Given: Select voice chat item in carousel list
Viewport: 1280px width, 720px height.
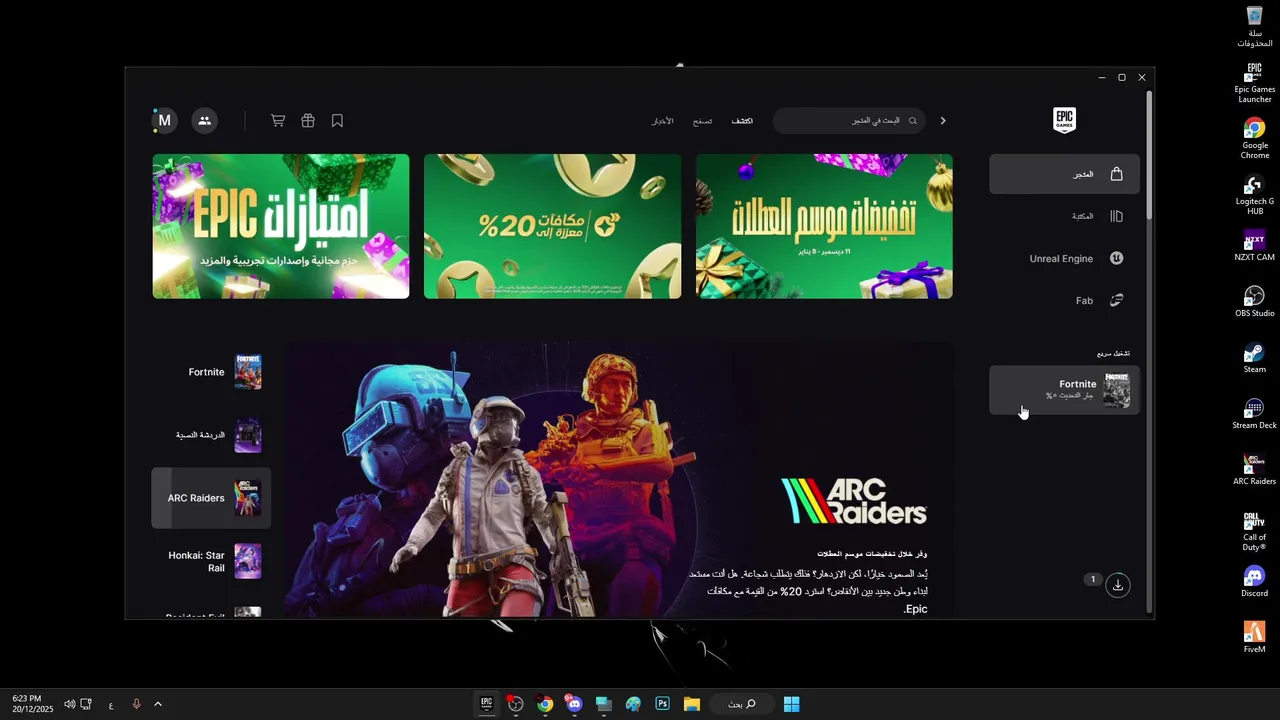Looking at the screenshot, I should pos(211,435).
